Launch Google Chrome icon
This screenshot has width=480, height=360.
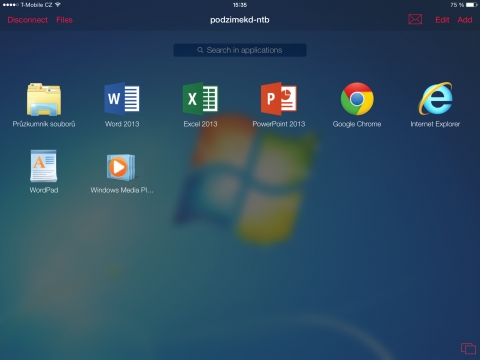357,99
